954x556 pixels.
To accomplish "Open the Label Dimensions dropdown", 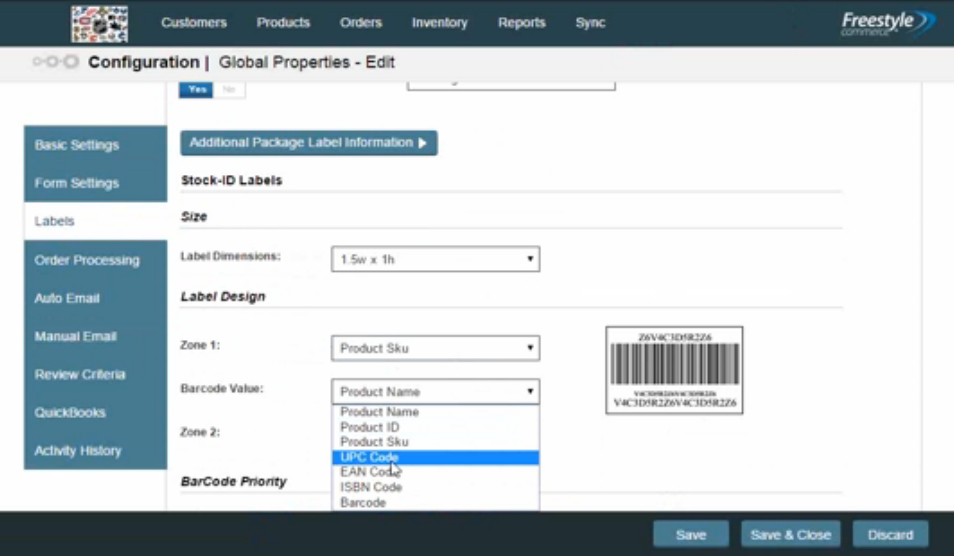I will pos(435,259).
